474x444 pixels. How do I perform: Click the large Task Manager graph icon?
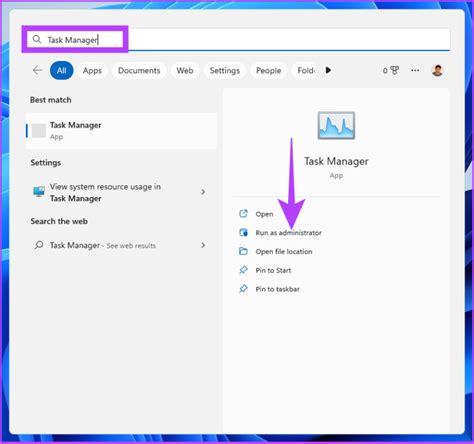coord(336,125)
